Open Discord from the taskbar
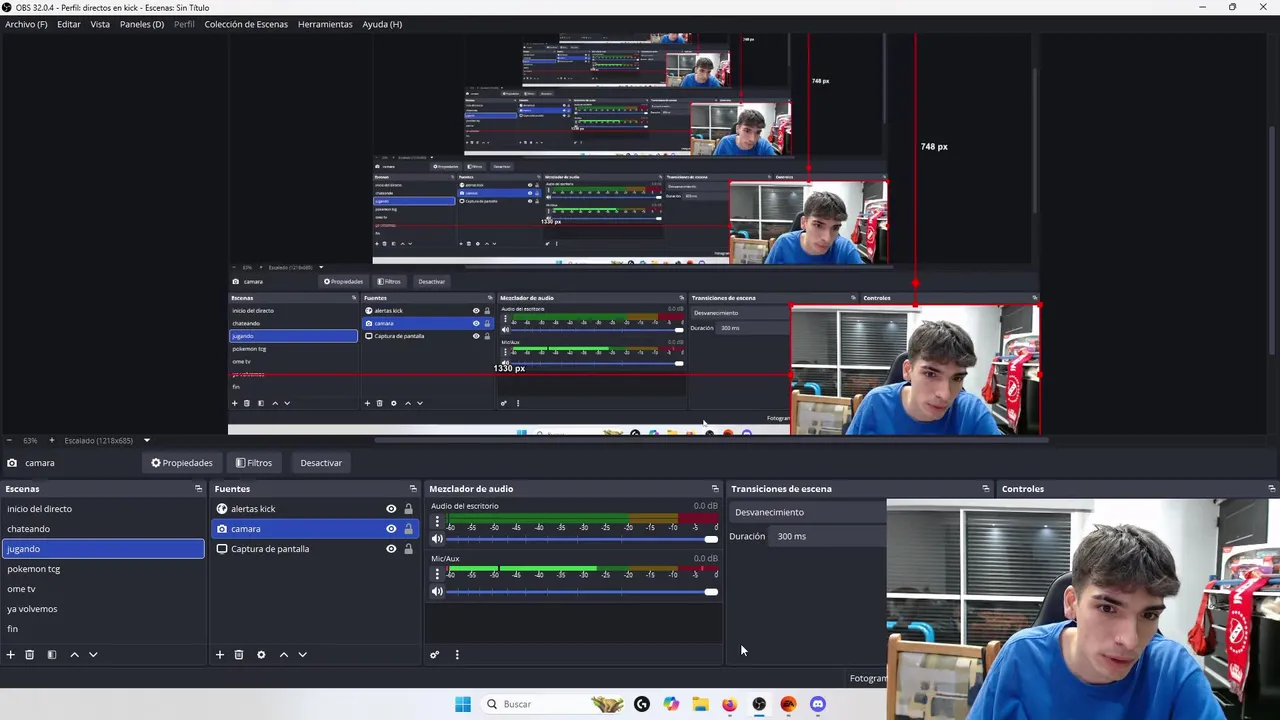The height and width of the screenshot is (720, 1280). [x=818, y=704]
